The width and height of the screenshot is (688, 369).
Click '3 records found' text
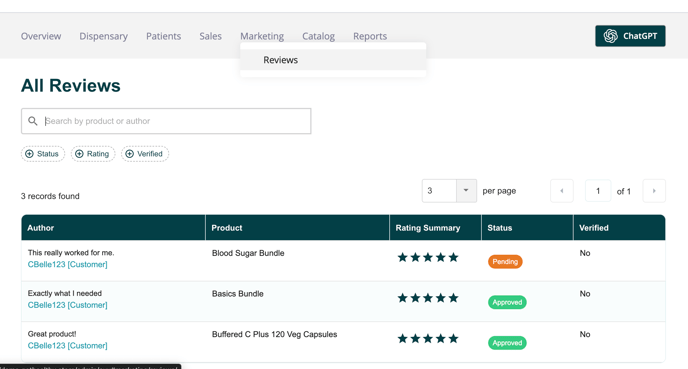click(x=50, y=196)
